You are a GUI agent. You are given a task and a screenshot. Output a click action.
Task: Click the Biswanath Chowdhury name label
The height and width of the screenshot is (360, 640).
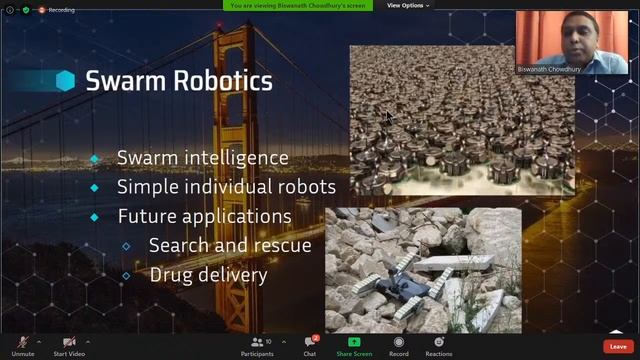pyautogui.click(x=549, y=69)
